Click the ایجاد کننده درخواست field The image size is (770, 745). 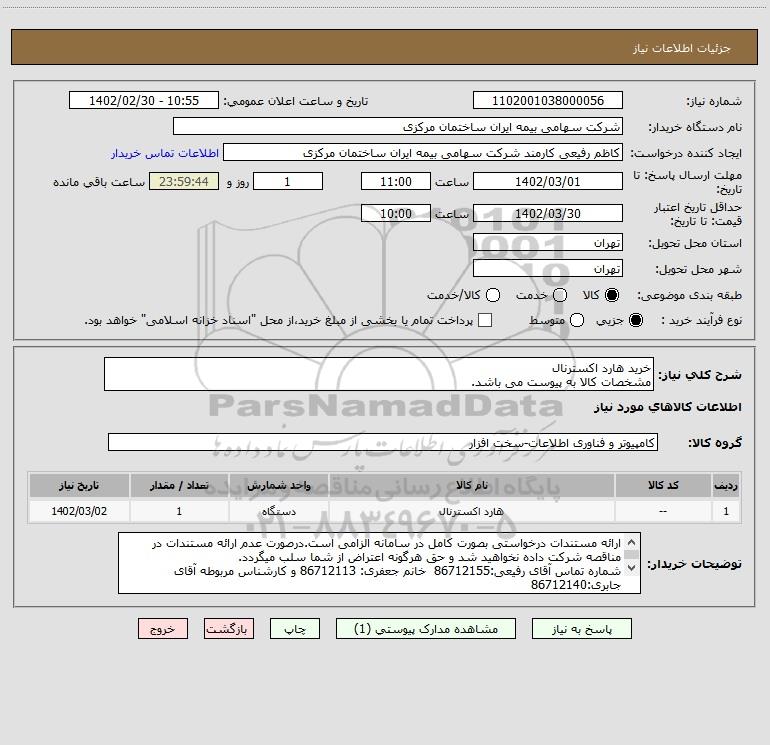[x=423, y=153]
